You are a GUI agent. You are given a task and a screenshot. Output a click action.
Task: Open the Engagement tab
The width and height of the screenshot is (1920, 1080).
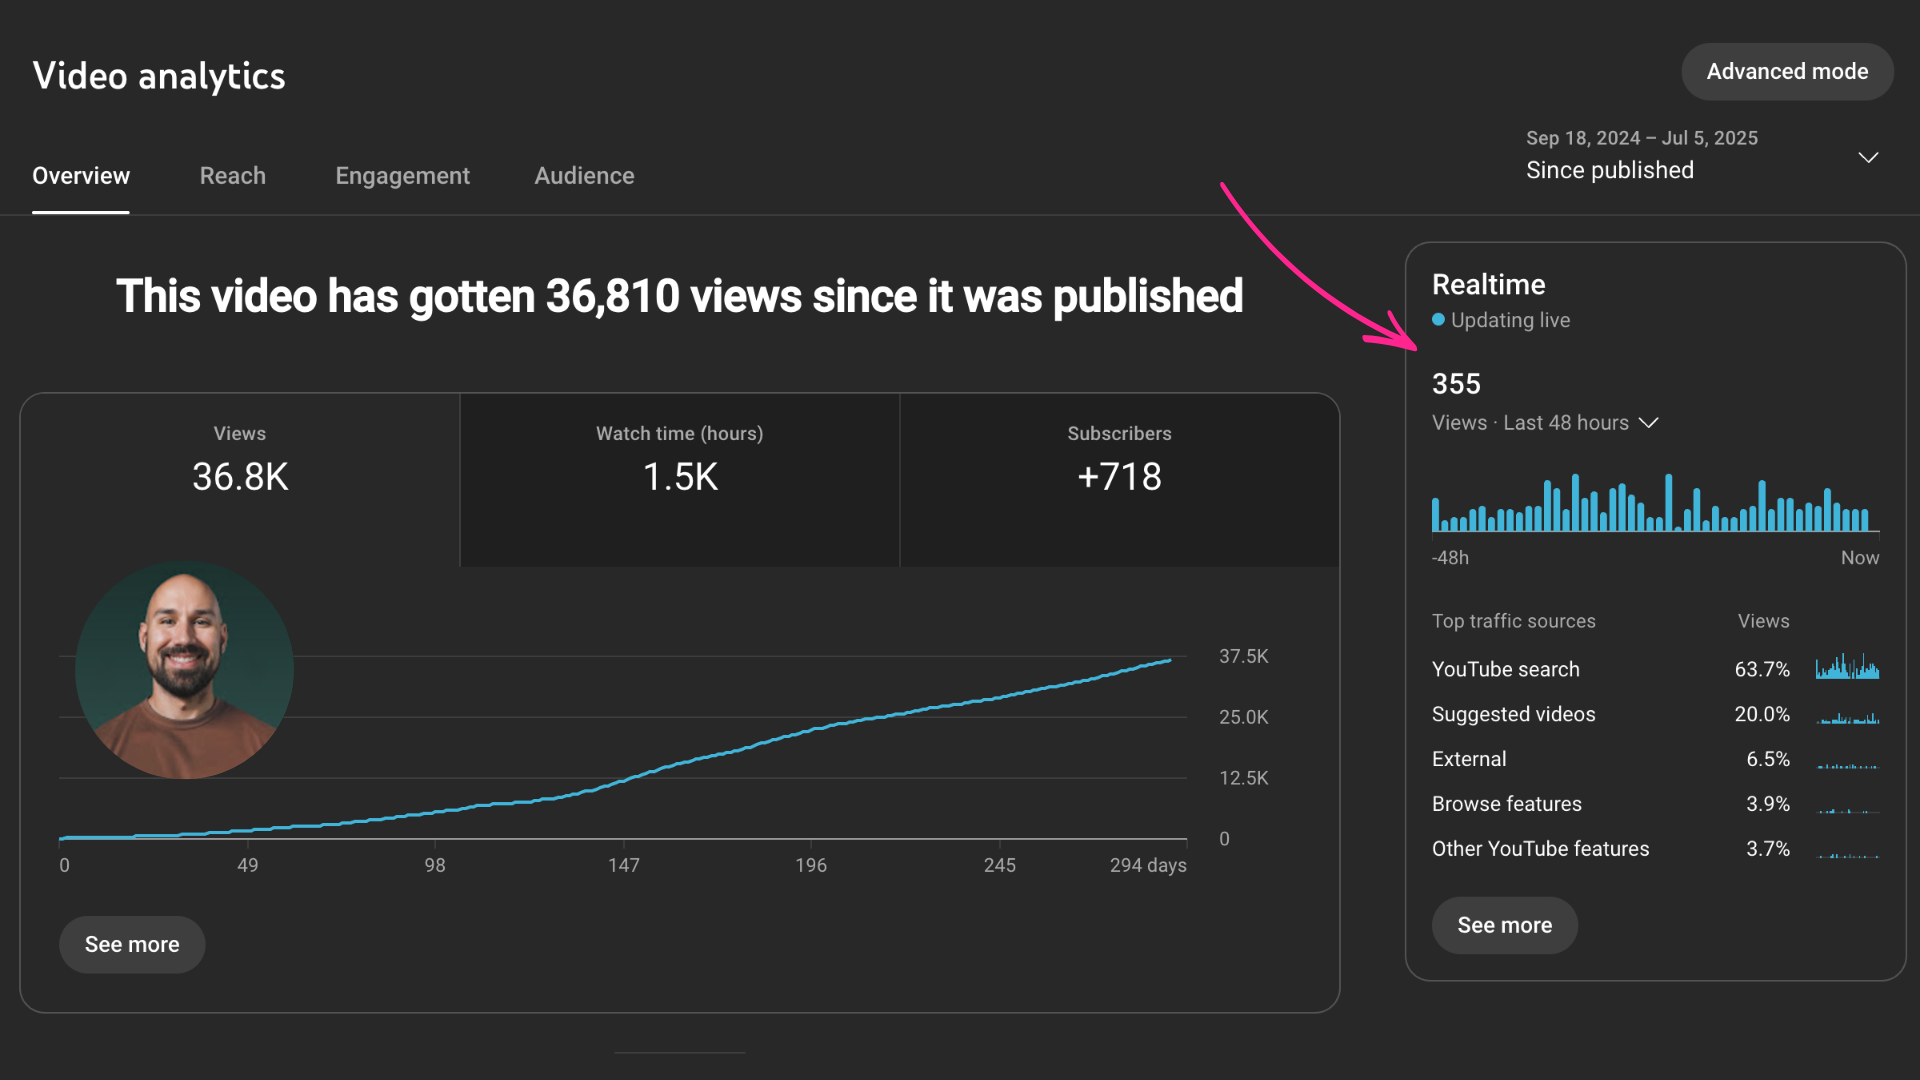point(402,176)
